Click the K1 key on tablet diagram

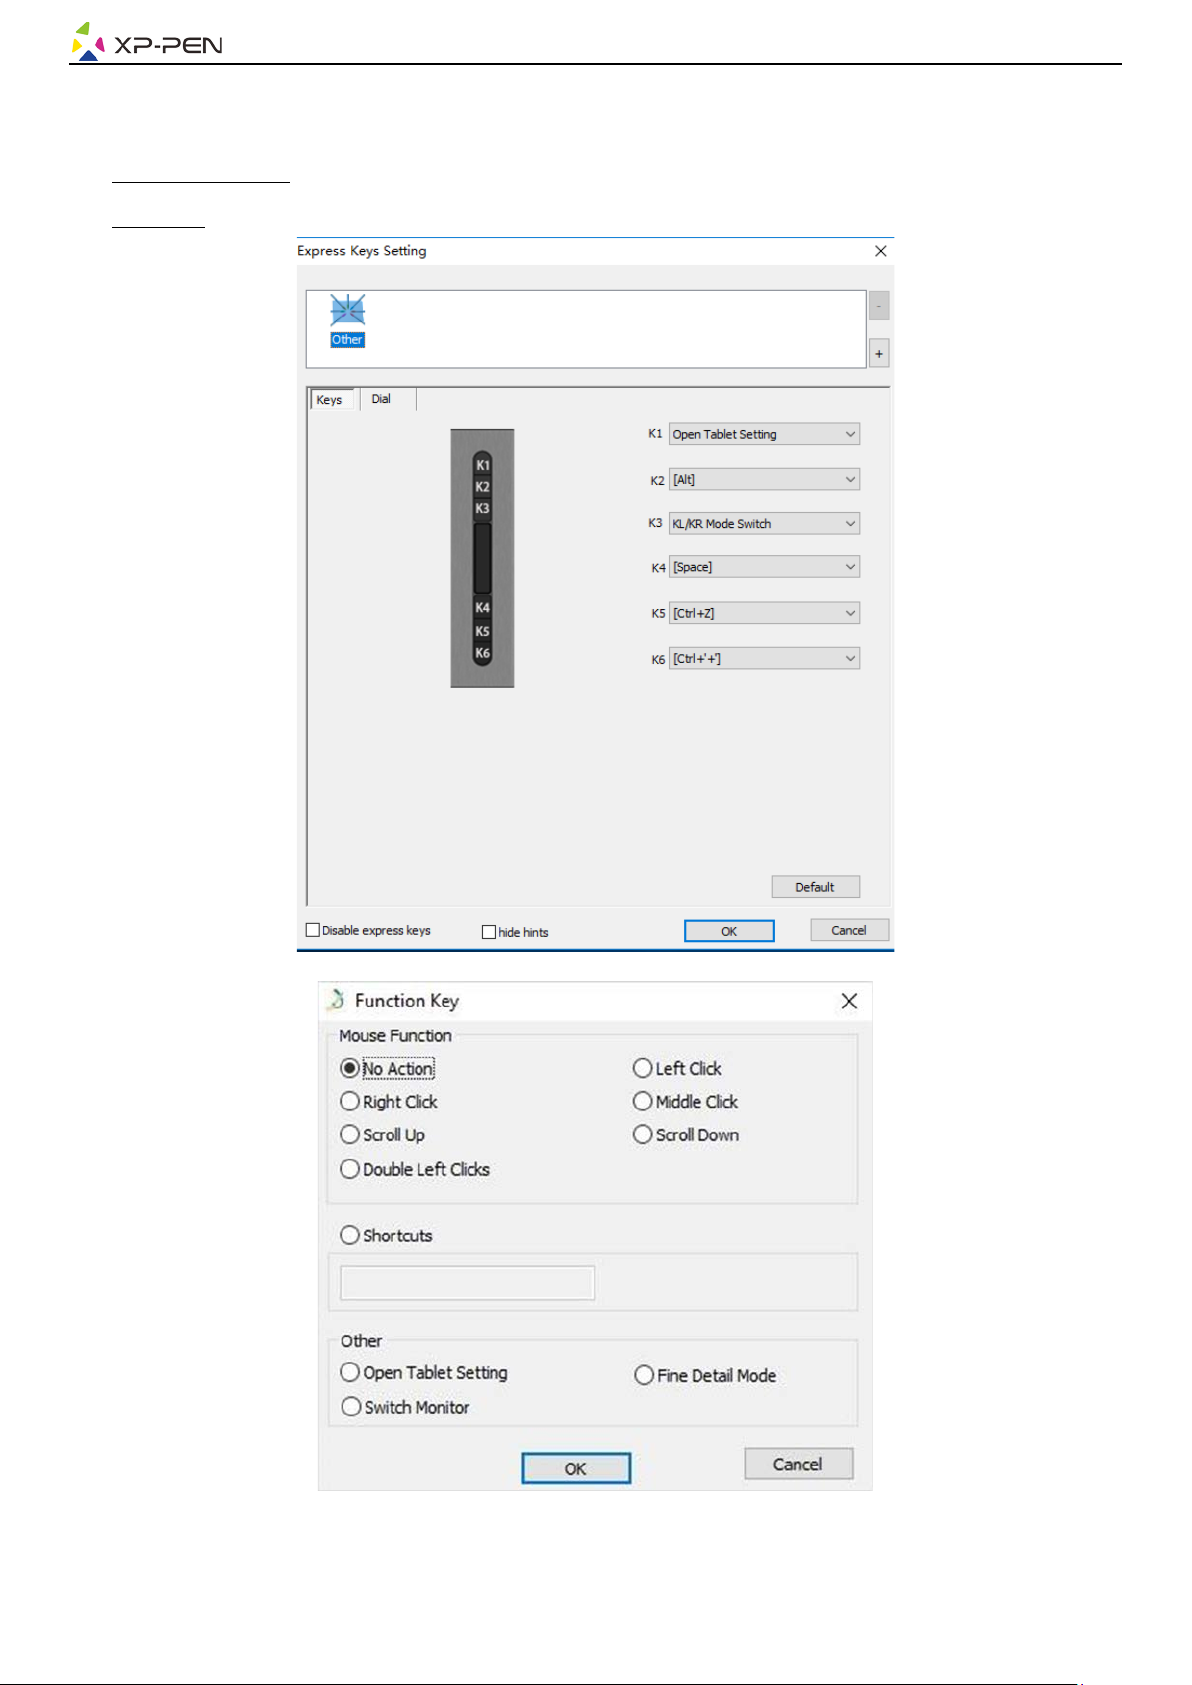(x=482, y=465)
